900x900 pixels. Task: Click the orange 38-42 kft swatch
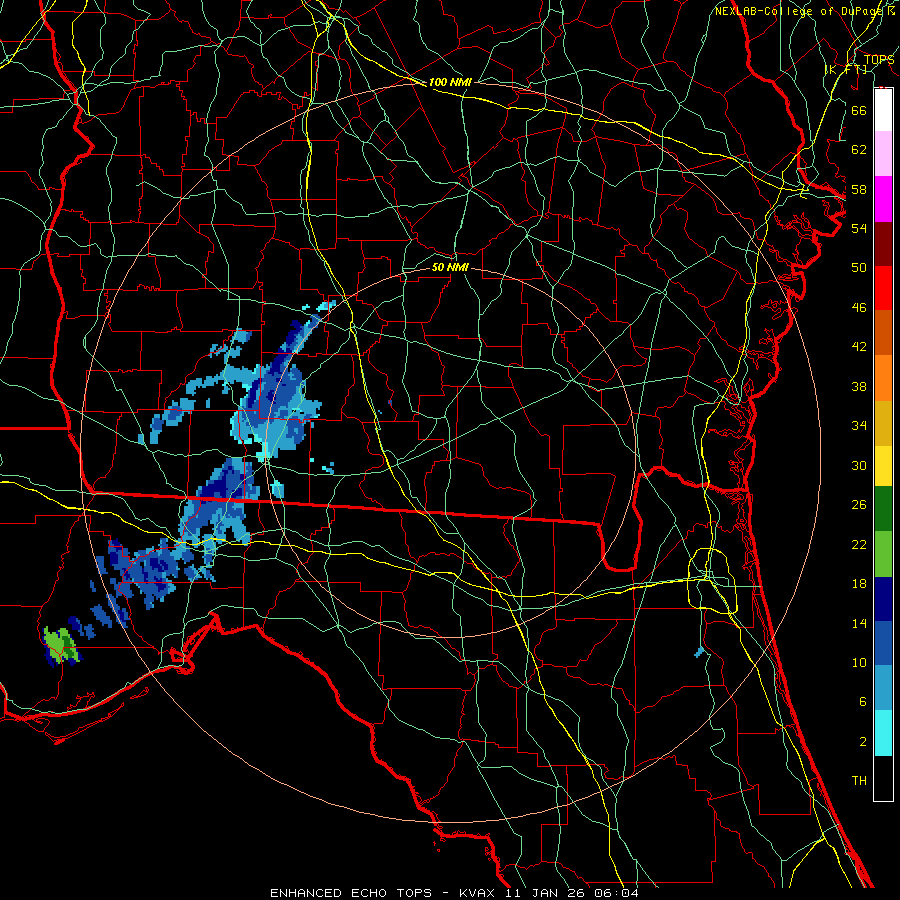pos(883,378)
